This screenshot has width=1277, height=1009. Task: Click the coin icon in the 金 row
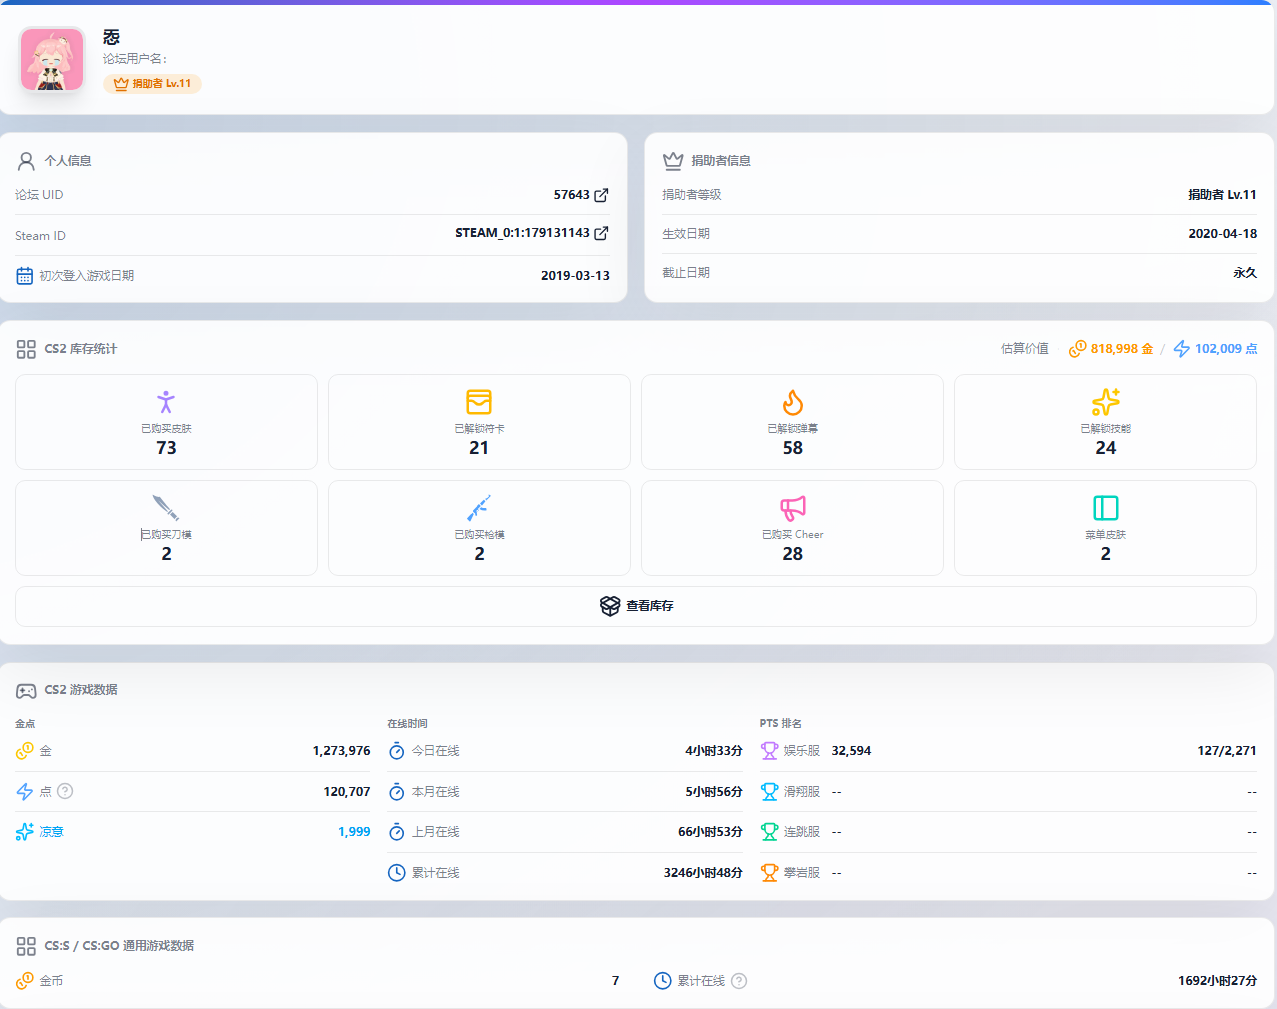coord(25,751)
